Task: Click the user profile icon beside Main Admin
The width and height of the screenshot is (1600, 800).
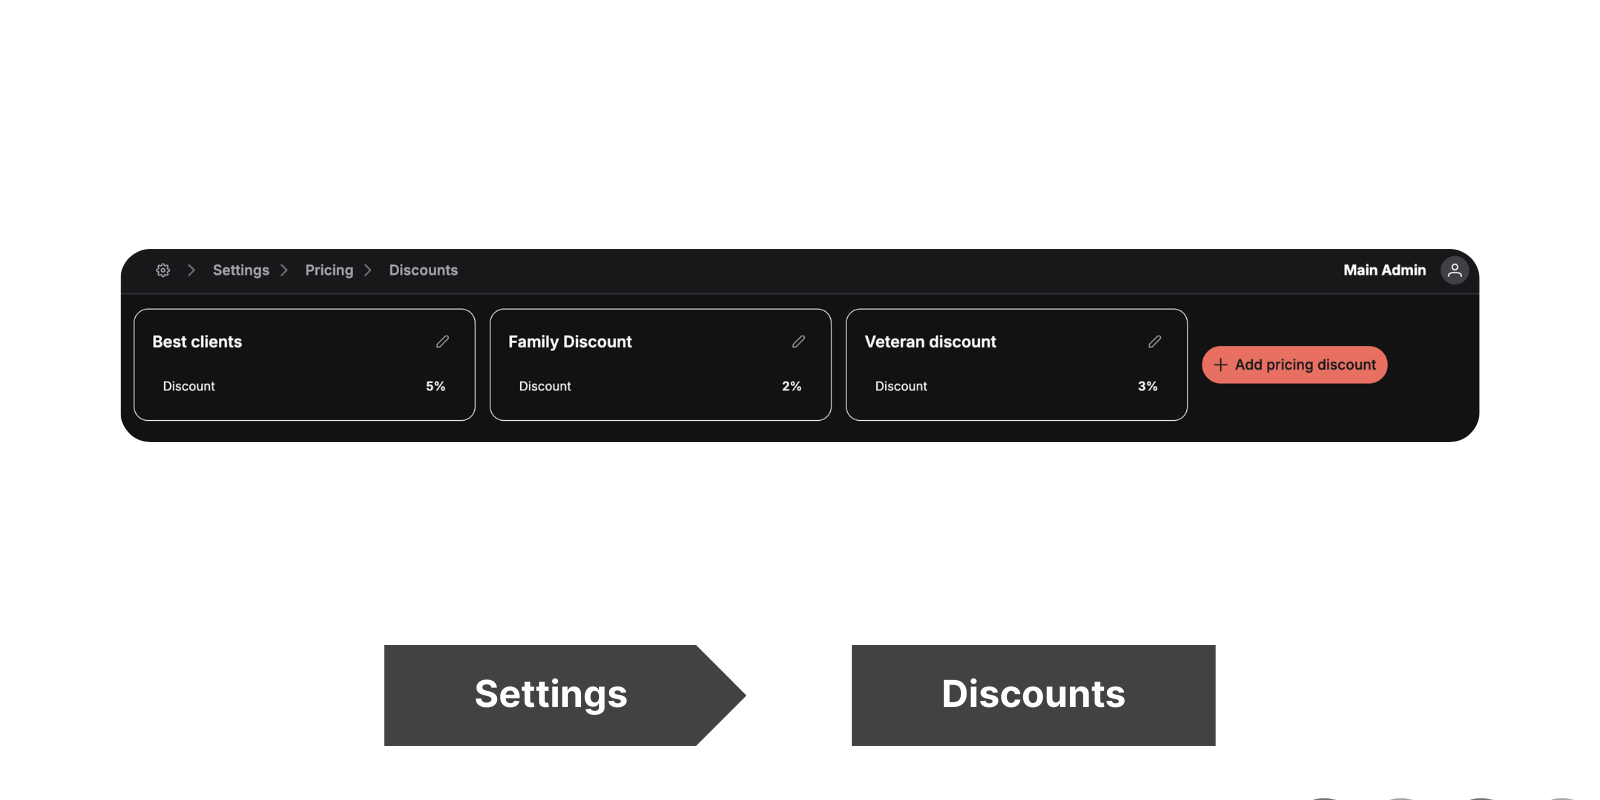Action: tap(1455, 270)
